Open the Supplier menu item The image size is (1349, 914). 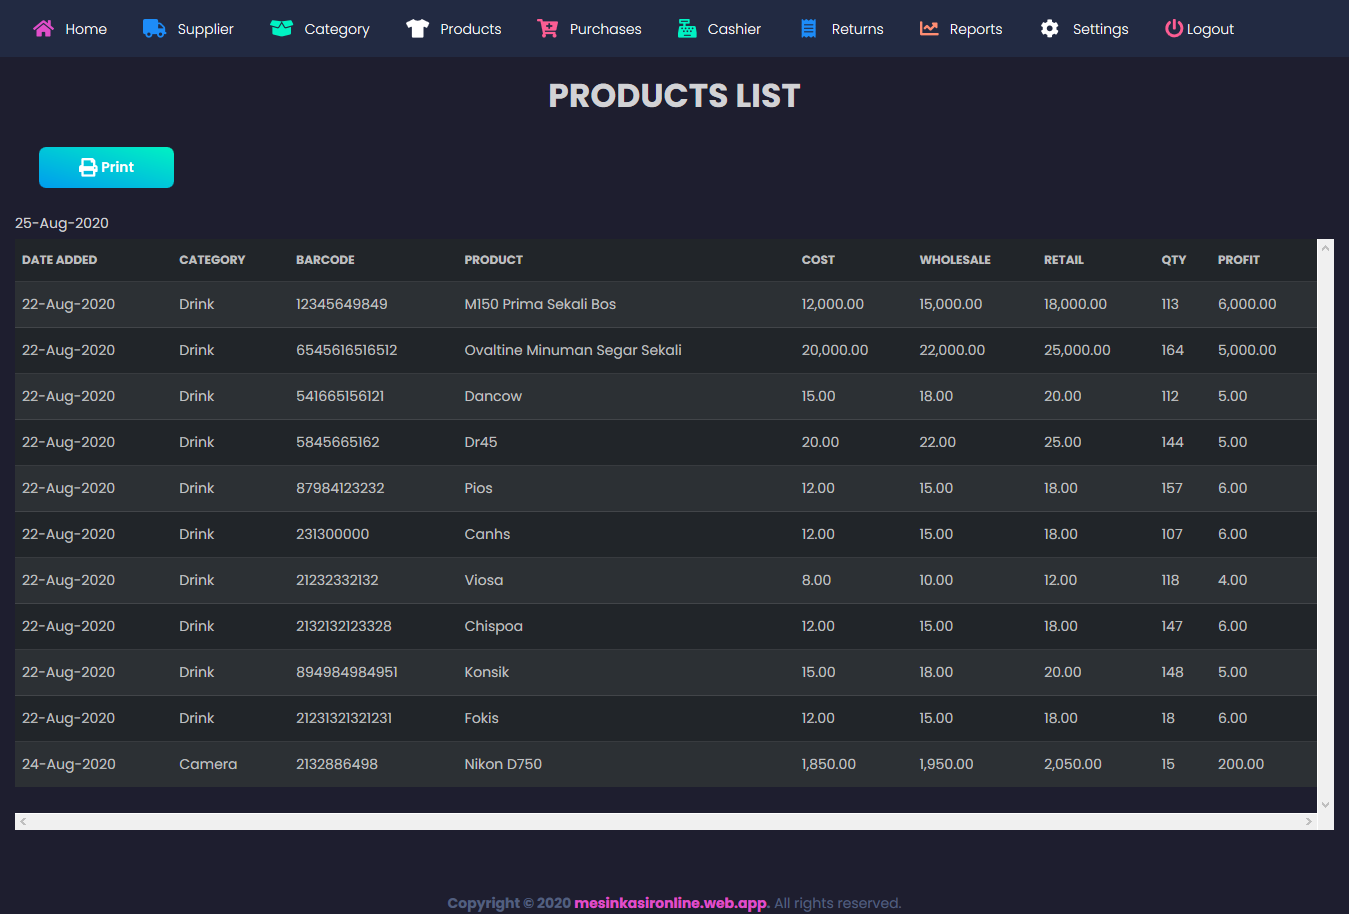[x=206, y=29]
